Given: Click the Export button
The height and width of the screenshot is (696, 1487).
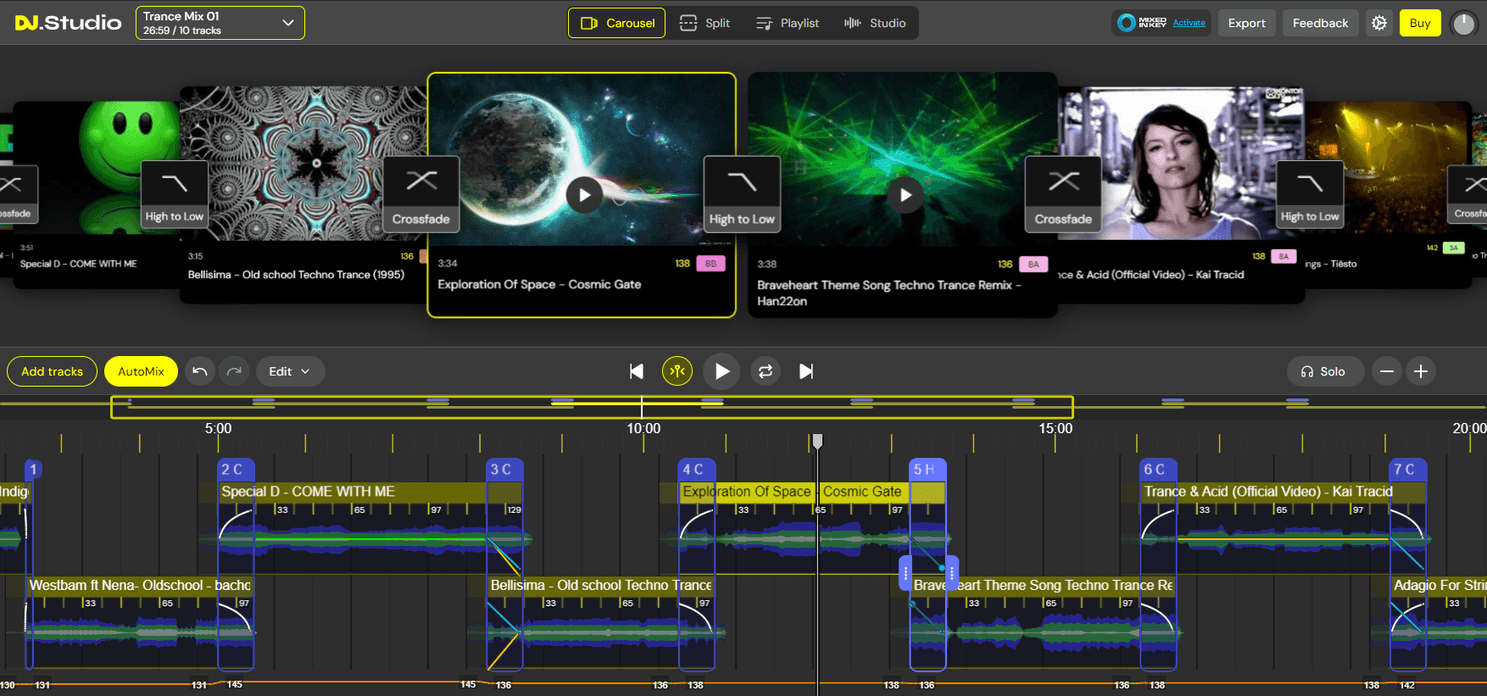Looking at the screenshot, I should tap(1247, 23).
